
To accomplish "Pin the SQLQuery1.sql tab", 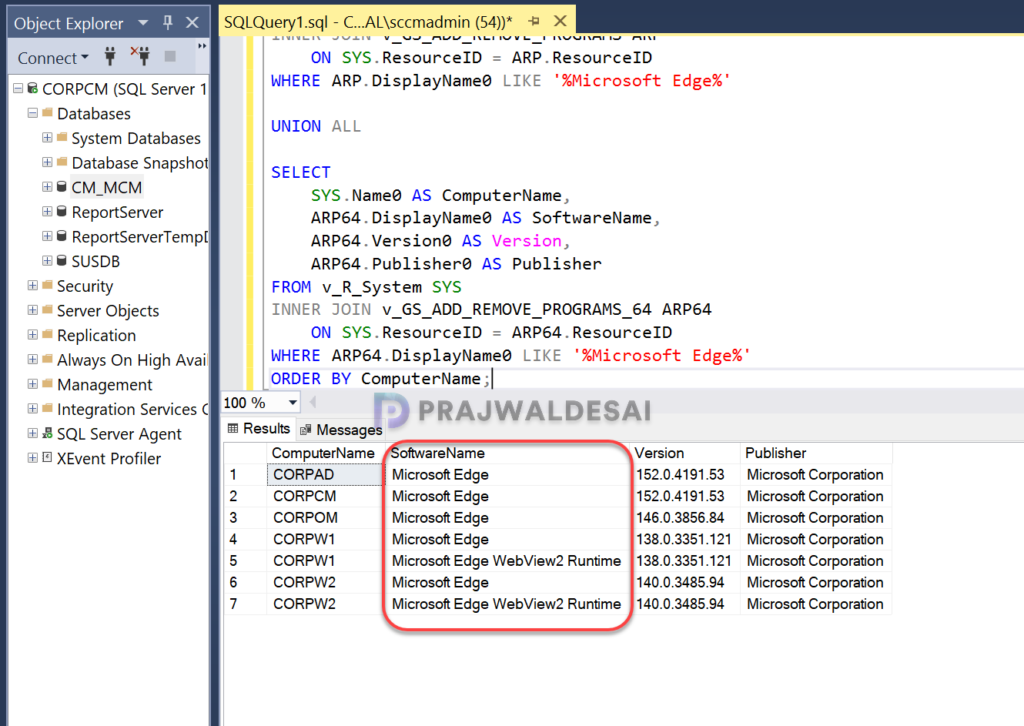I will click(534, 21).
